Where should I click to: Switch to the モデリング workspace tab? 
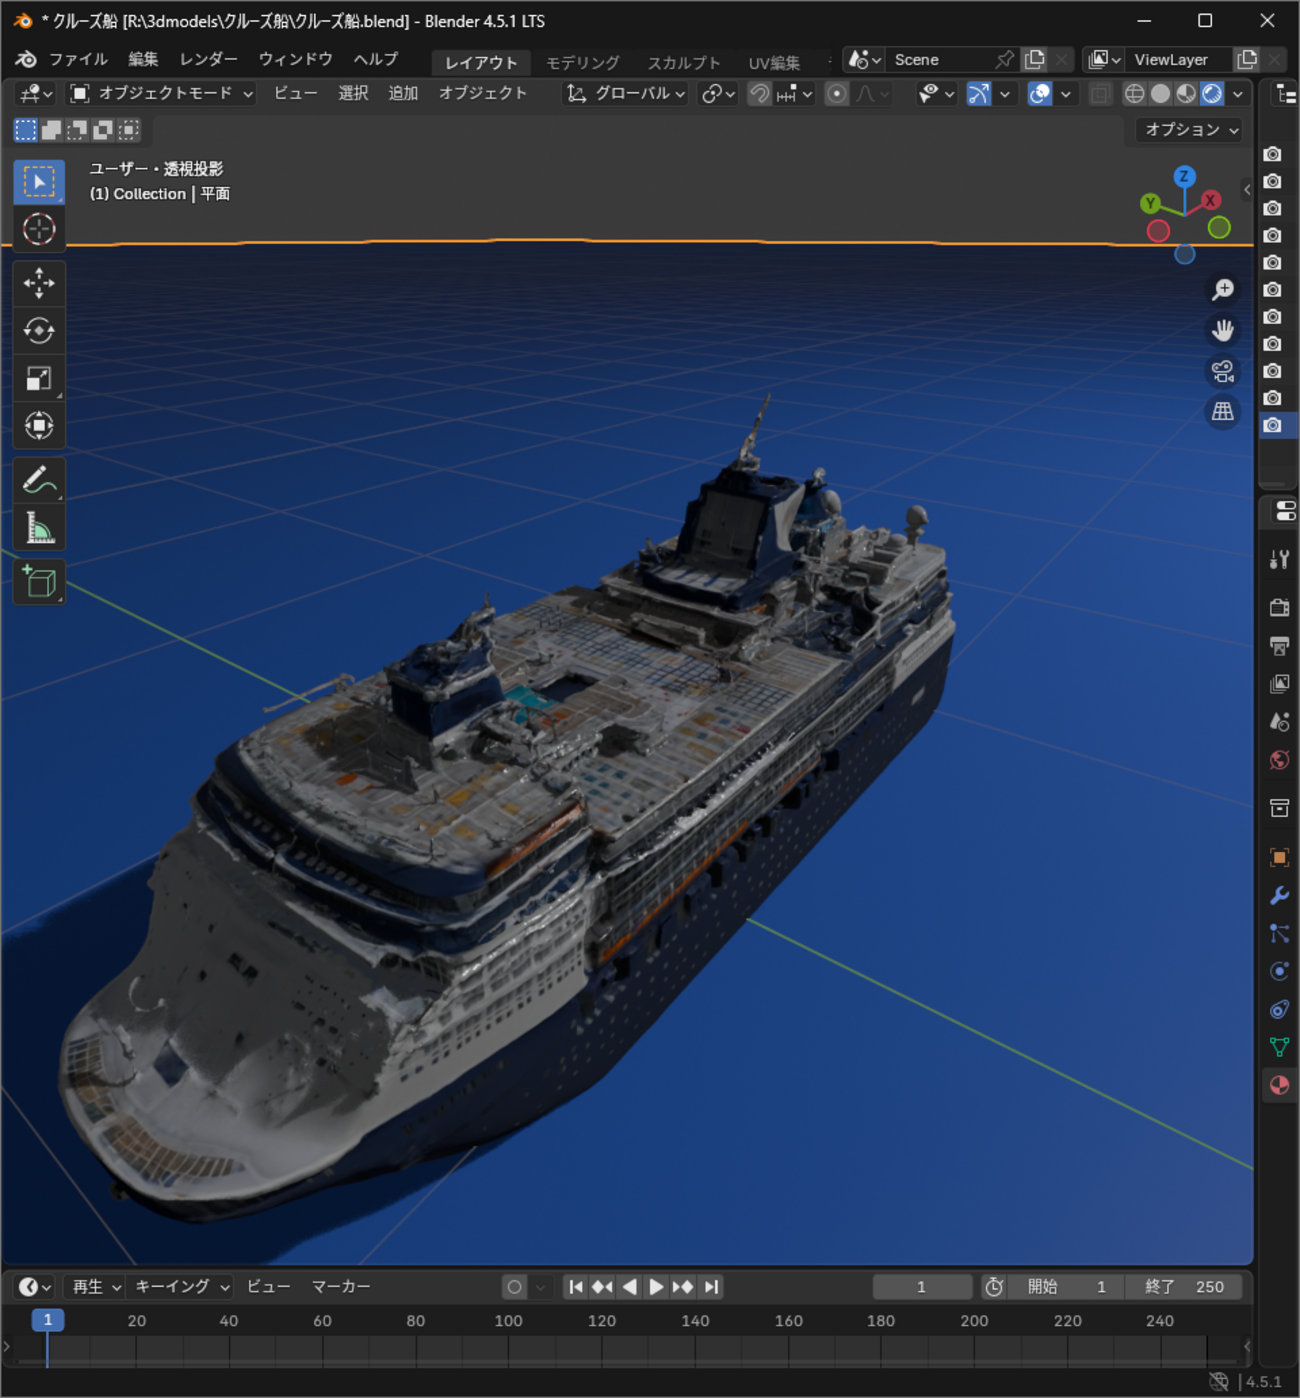582,63
